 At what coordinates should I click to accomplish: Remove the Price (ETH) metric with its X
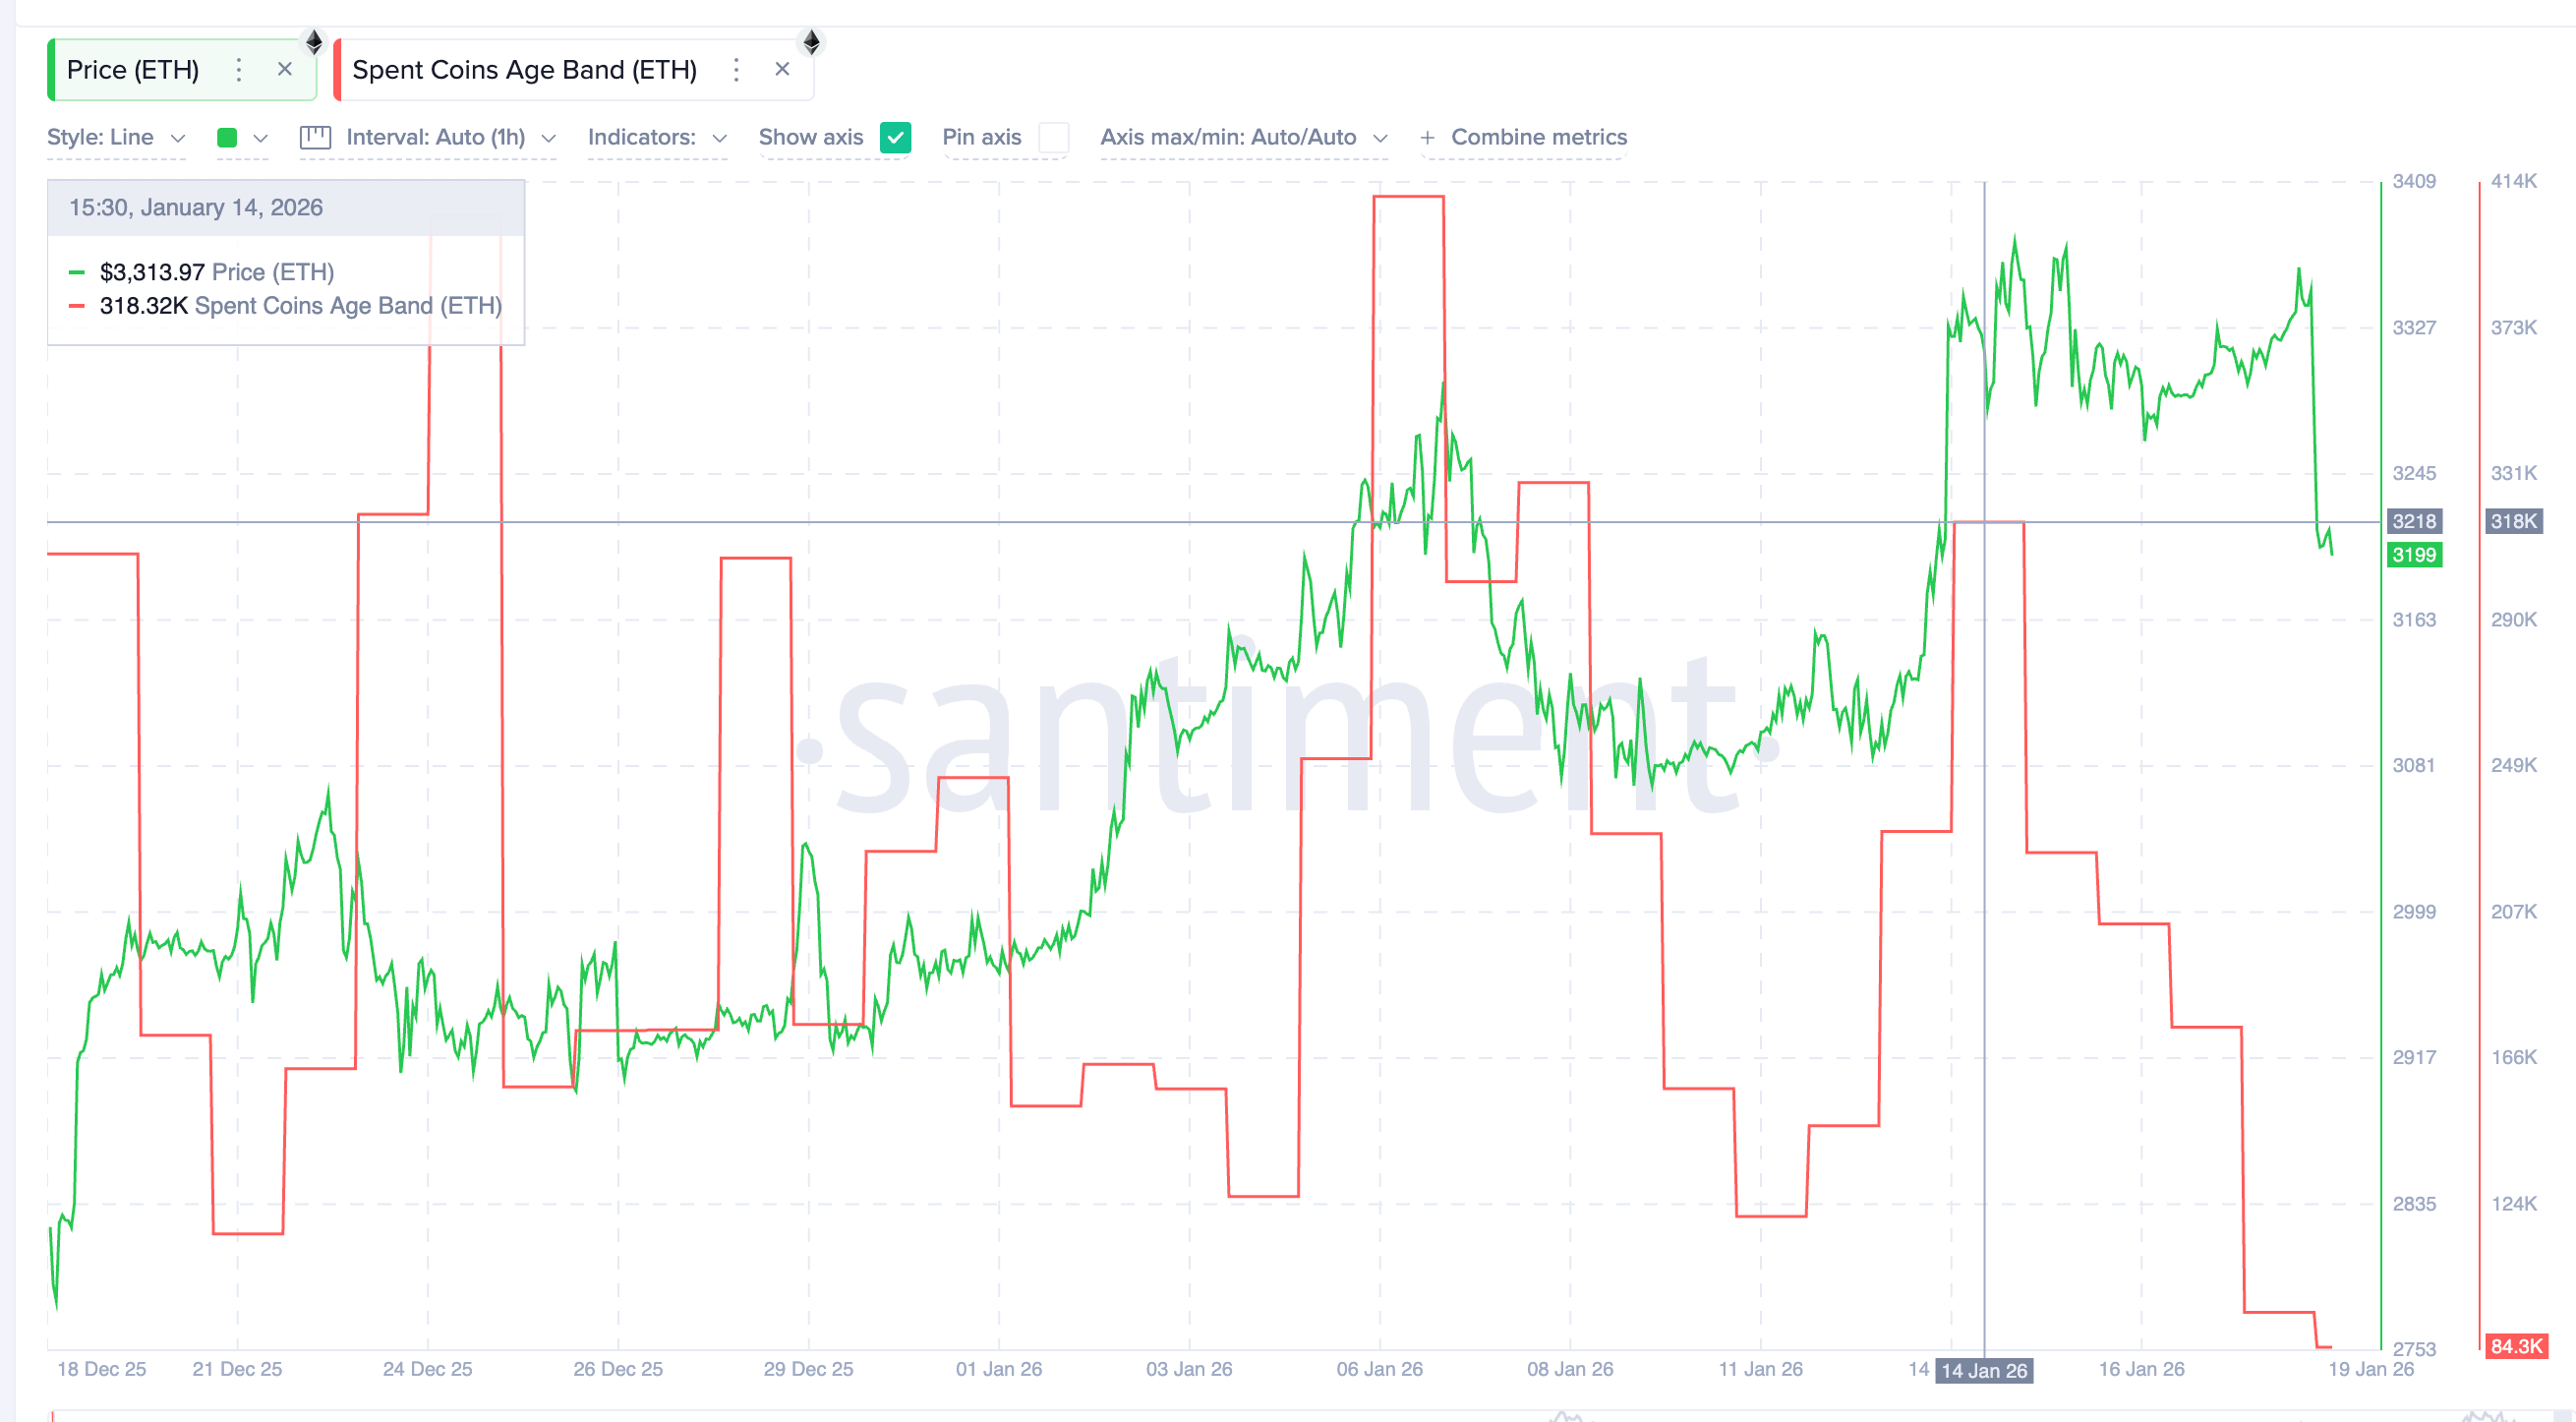pyautogui.click(x=285, y=69)
